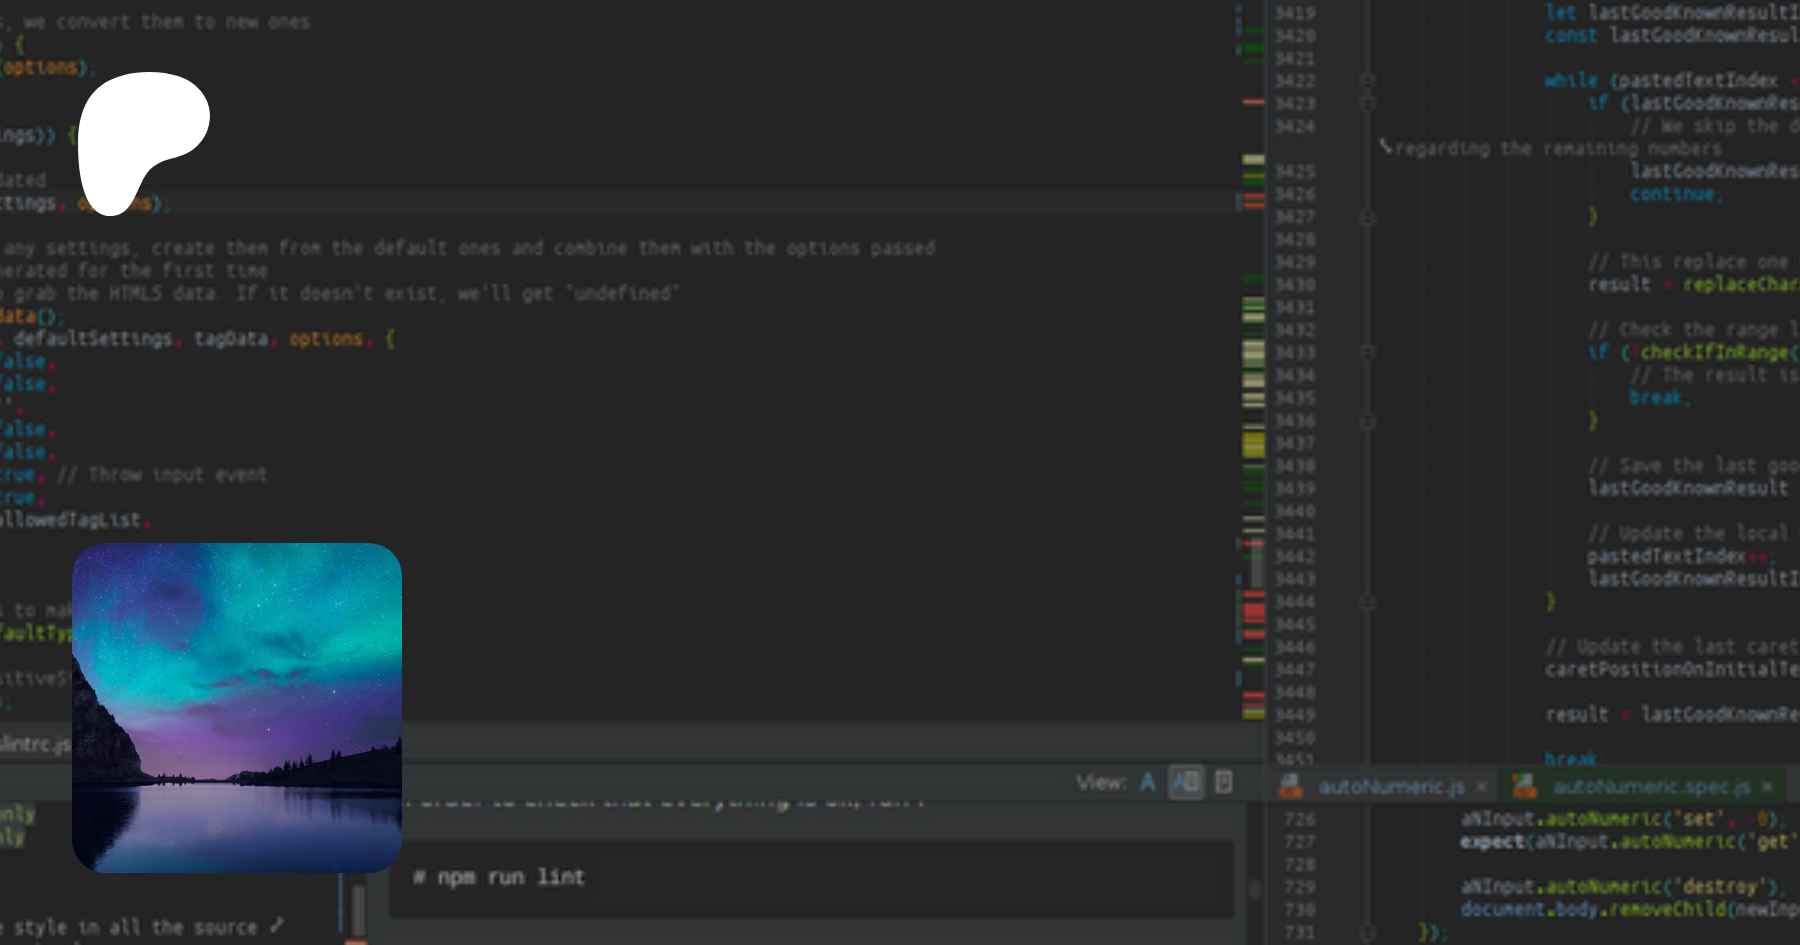Click the 'npm run lint' code block
Screen dimensions: 1800x945
point(810,878)
